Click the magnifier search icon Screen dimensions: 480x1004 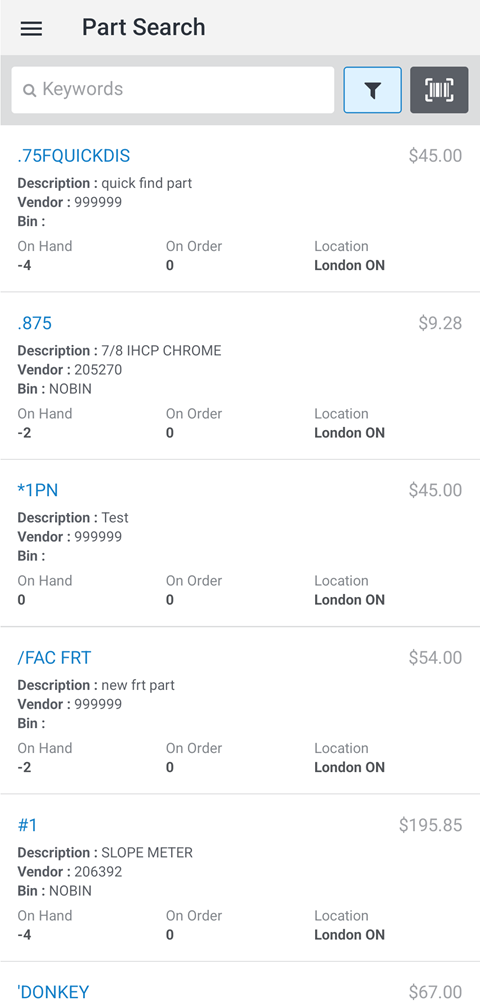(29, 90)
